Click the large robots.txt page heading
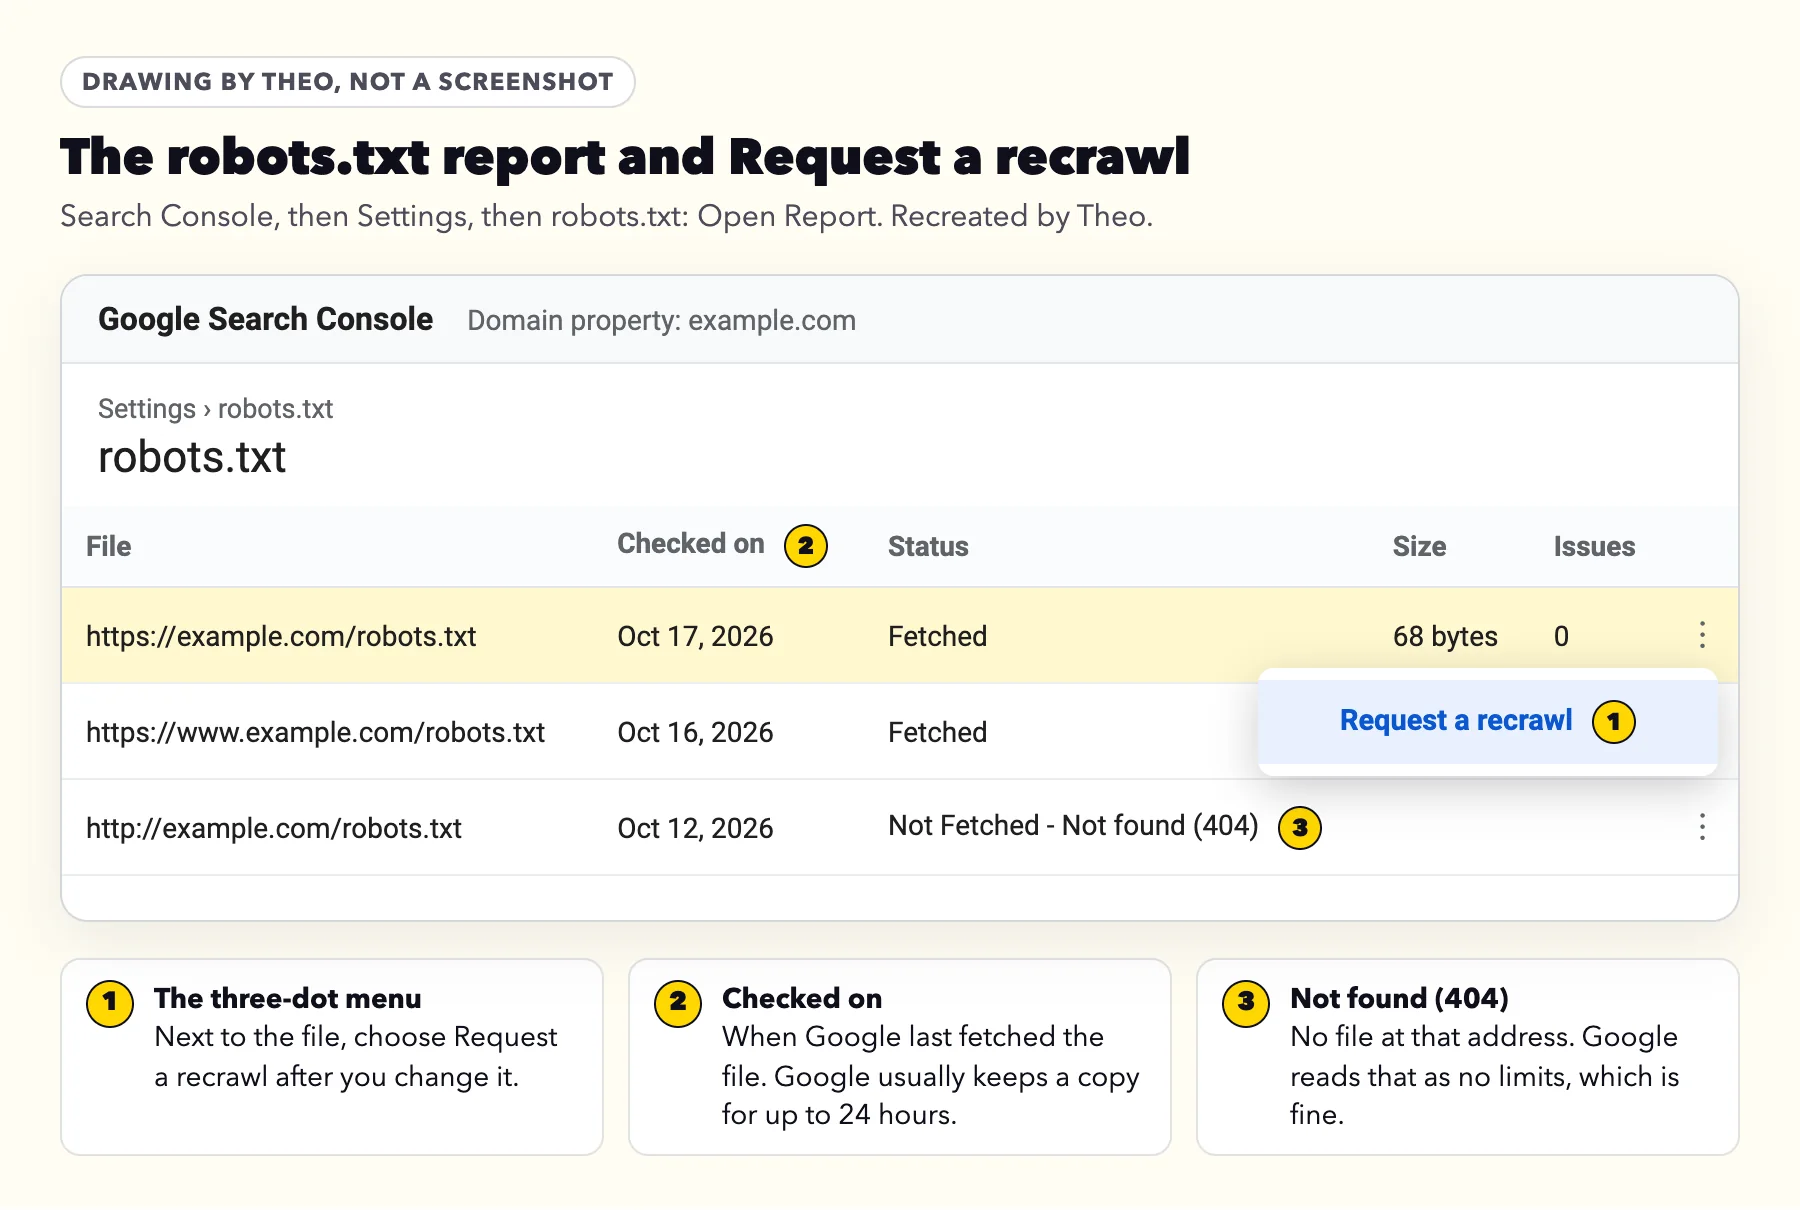The width and height of the screenshot is (1800, 1210). tap(192, 457)
